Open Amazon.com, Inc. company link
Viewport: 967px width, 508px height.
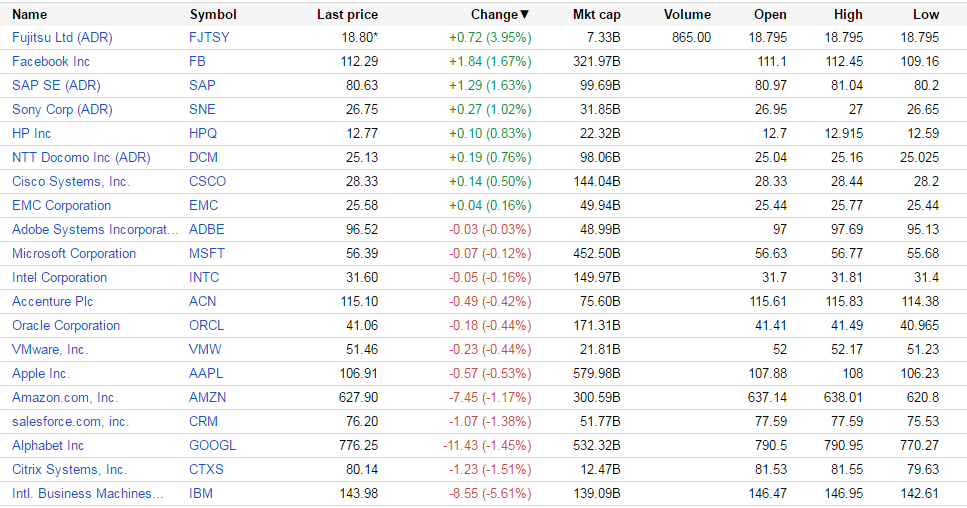[65, 397]
